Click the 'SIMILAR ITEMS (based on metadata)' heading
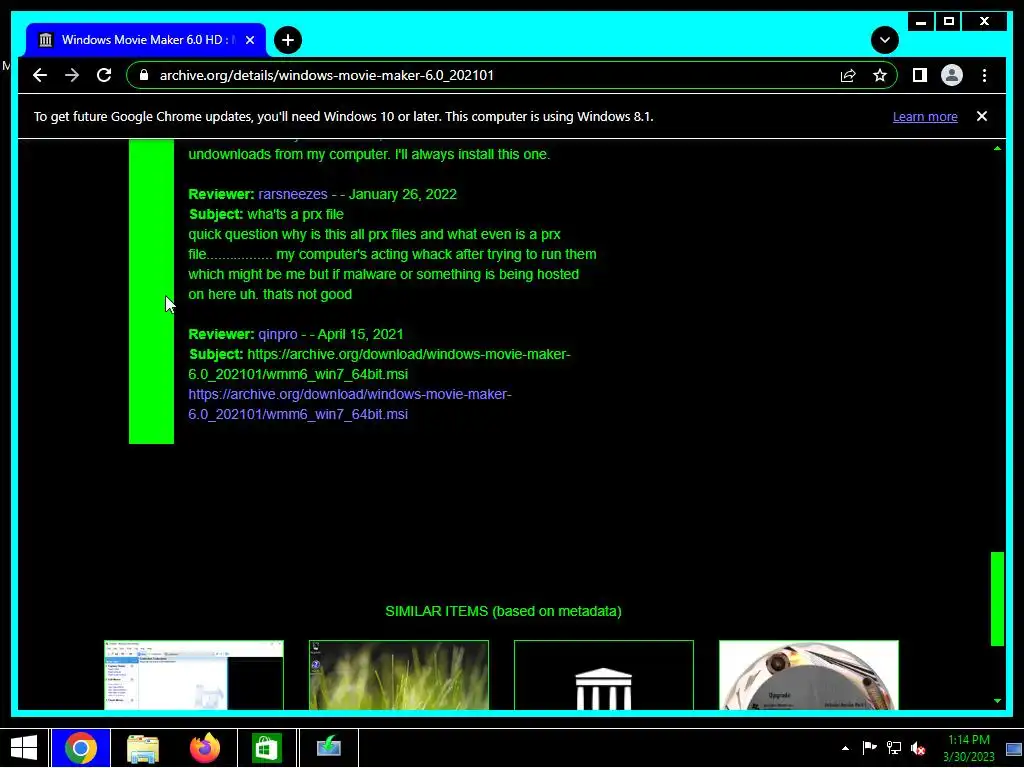The width and height of the screenshot is (1024, 768). coord(503,611)
